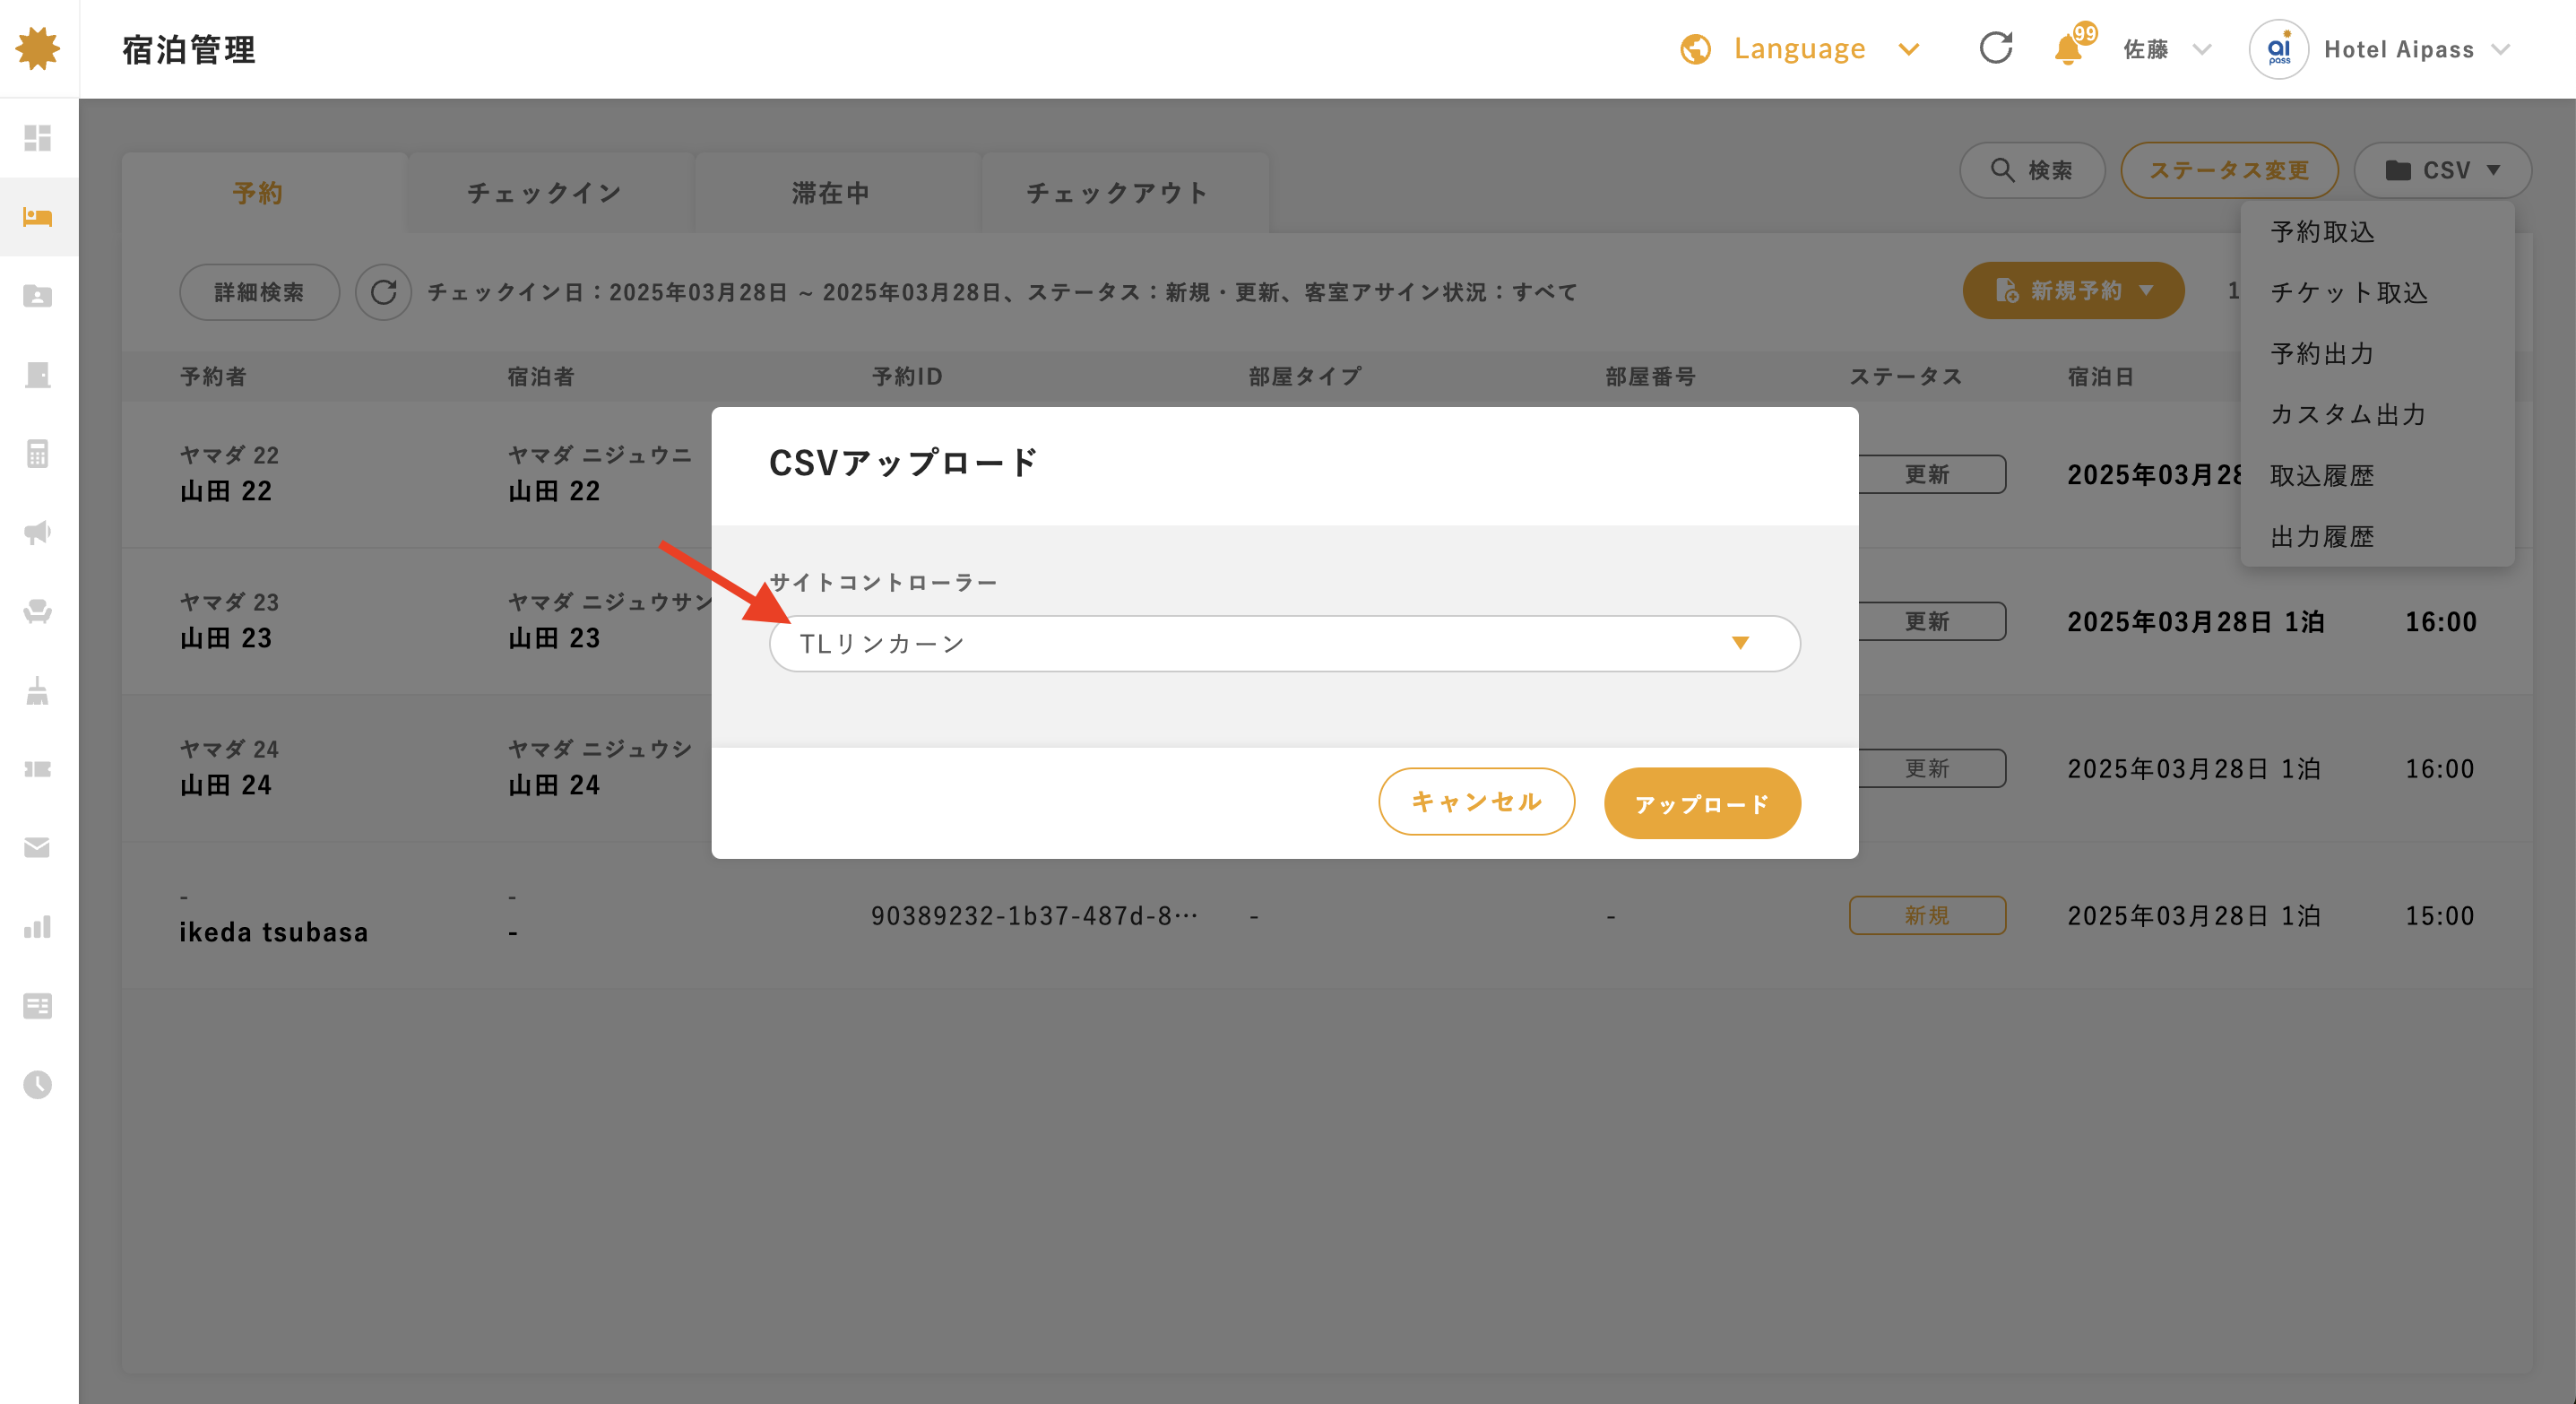
Task: Select the bed accommodation icon in sidebar
Action: 38,217
